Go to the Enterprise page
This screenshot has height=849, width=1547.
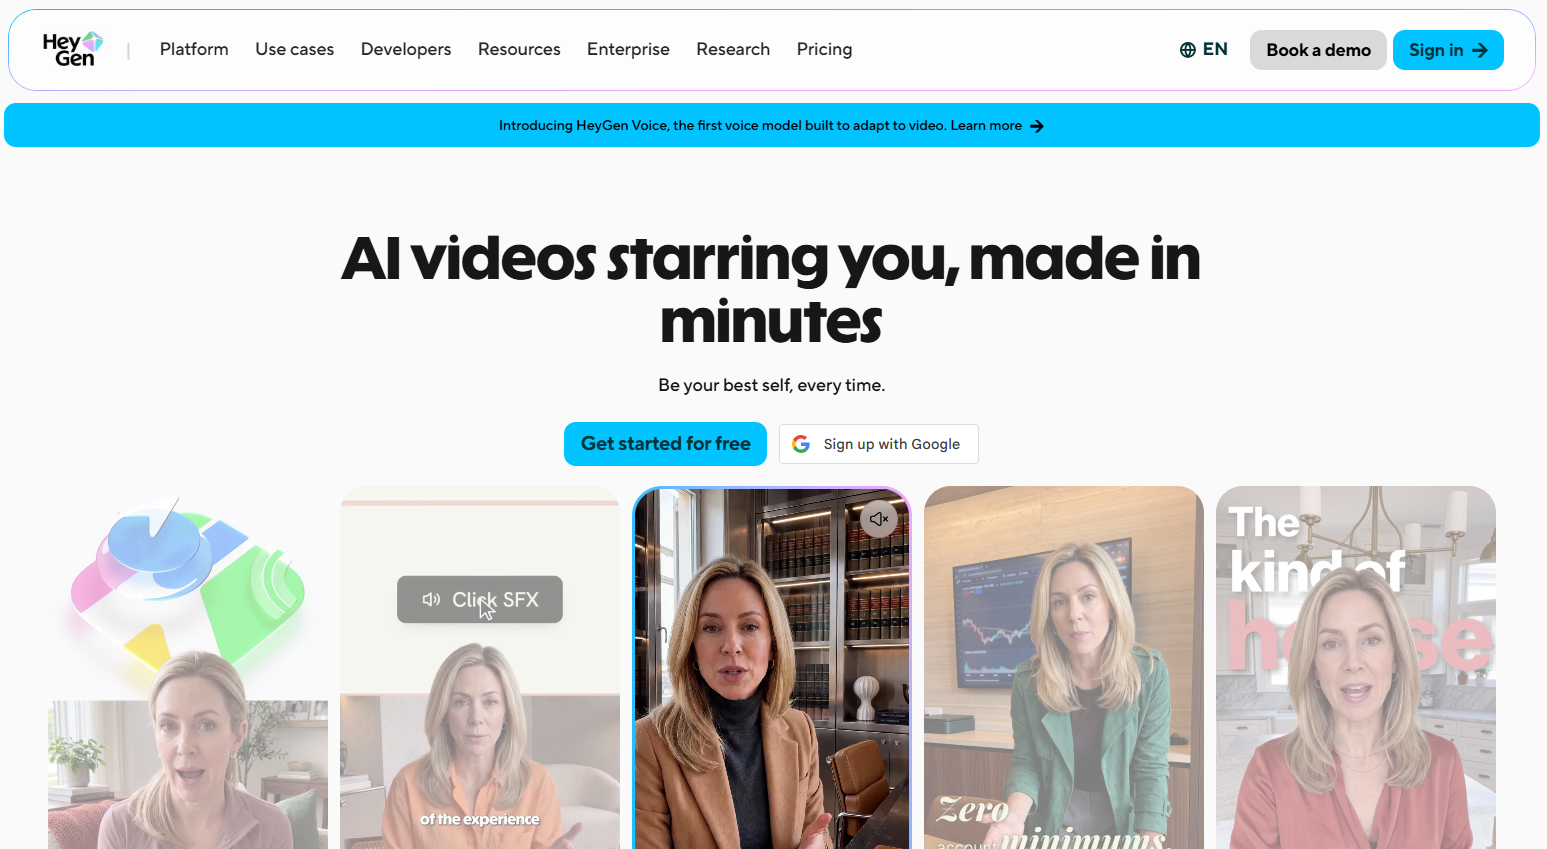628,49
